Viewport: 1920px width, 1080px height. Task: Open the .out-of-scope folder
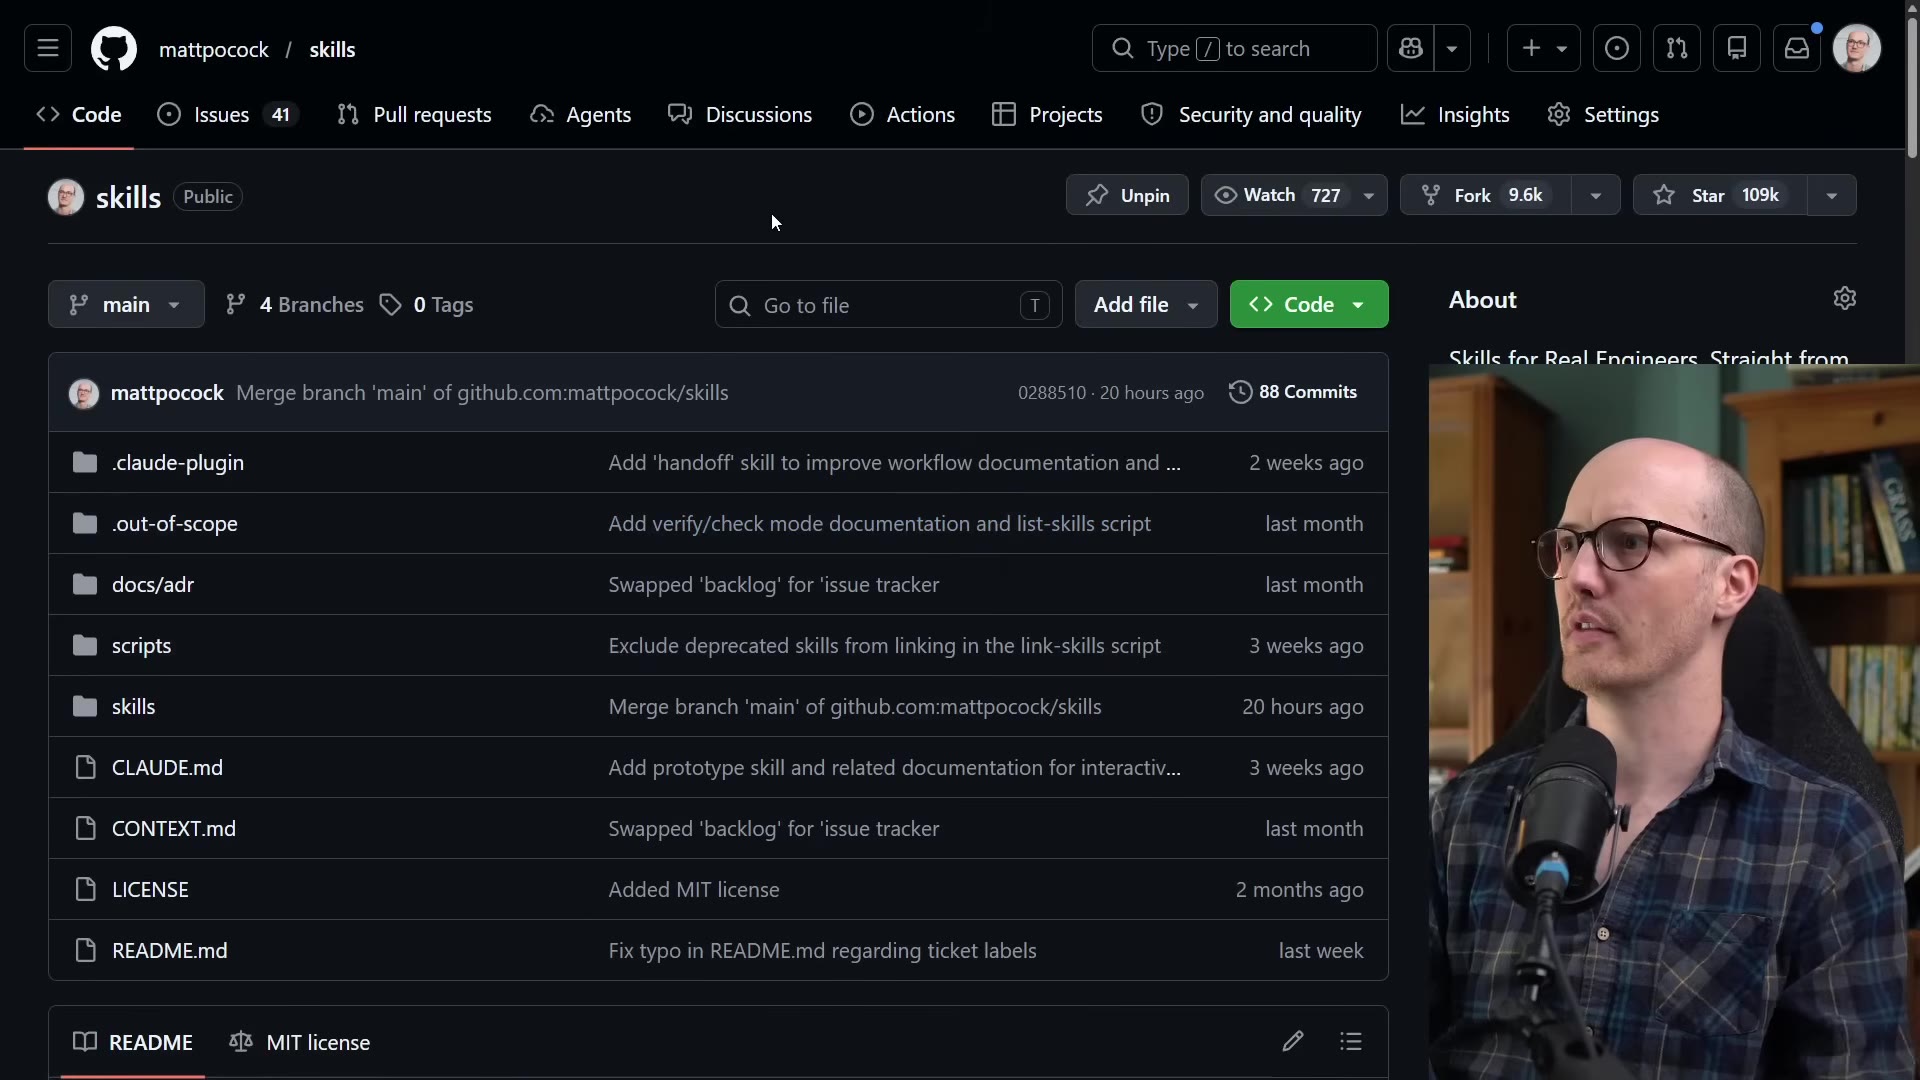coord(175,523)
